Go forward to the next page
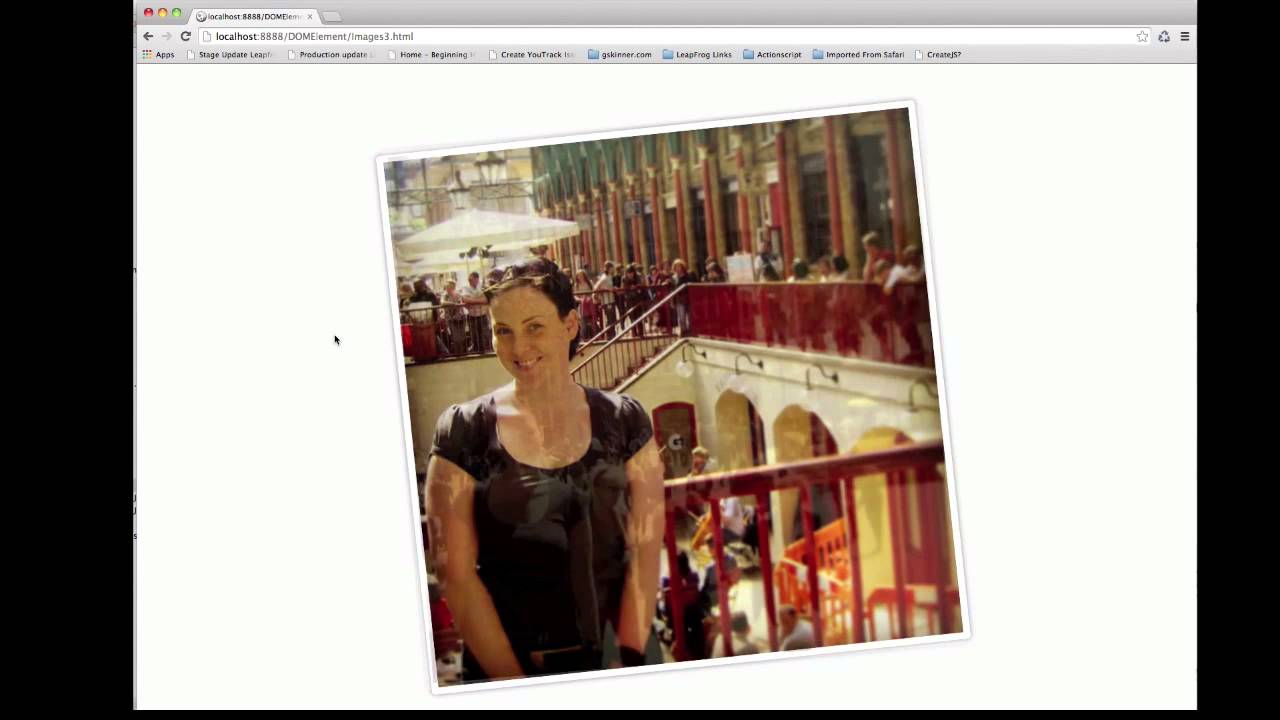This screenshot has width=1280, height=720. click(166, 36)
